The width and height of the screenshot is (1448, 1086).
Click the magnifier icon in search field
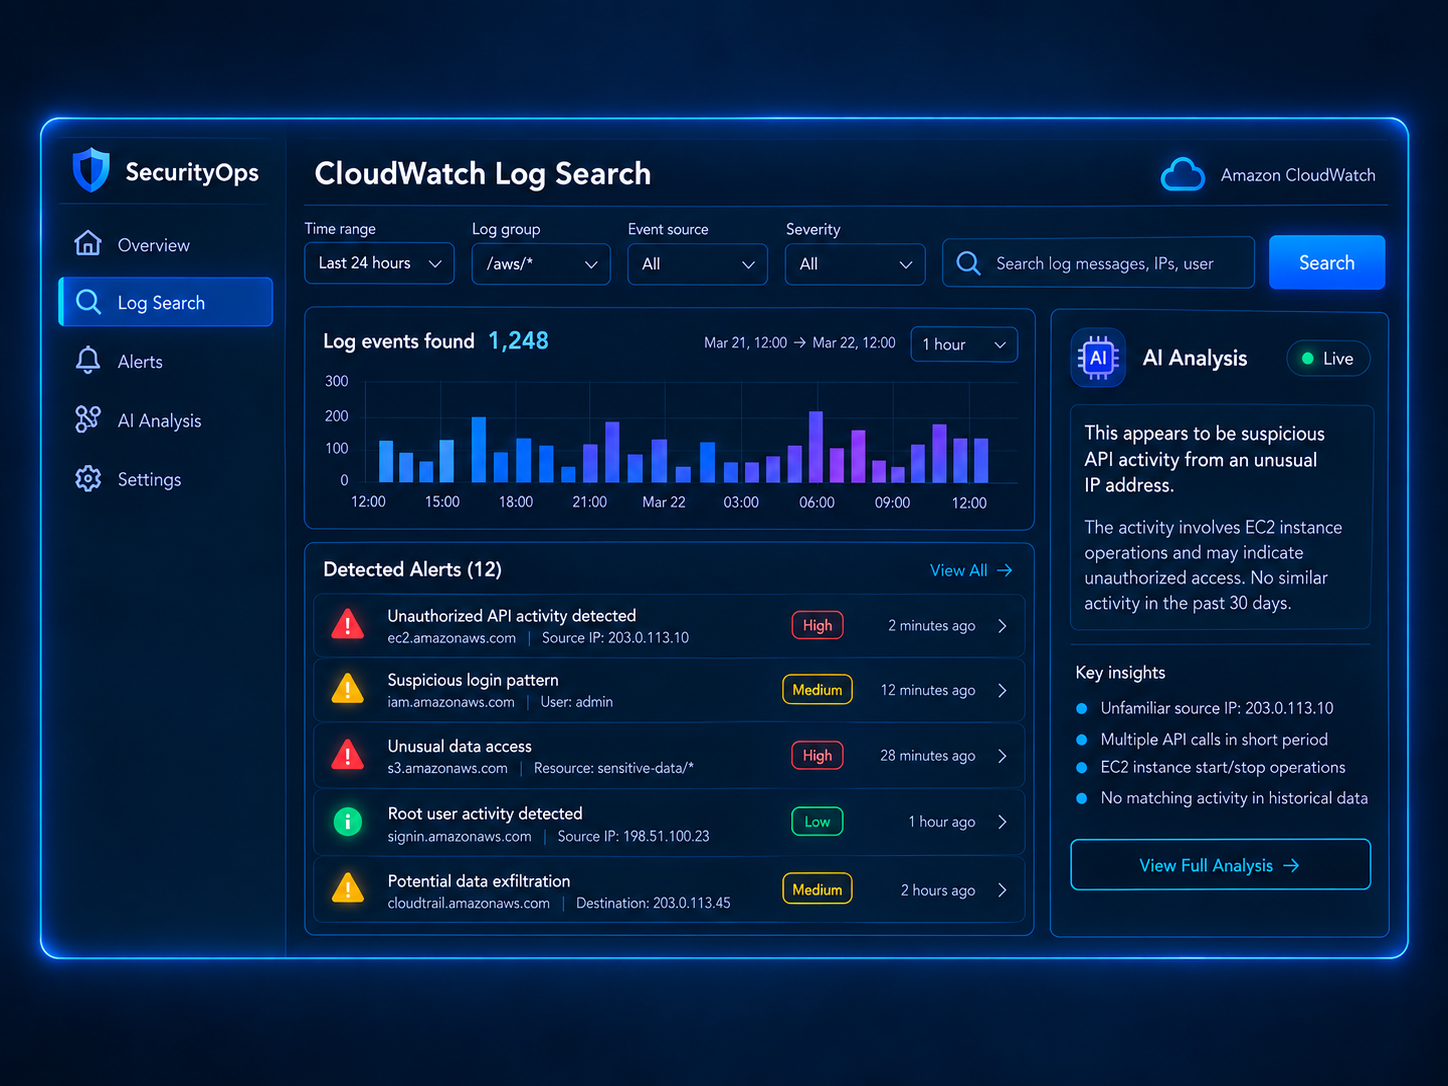point(968,263)
